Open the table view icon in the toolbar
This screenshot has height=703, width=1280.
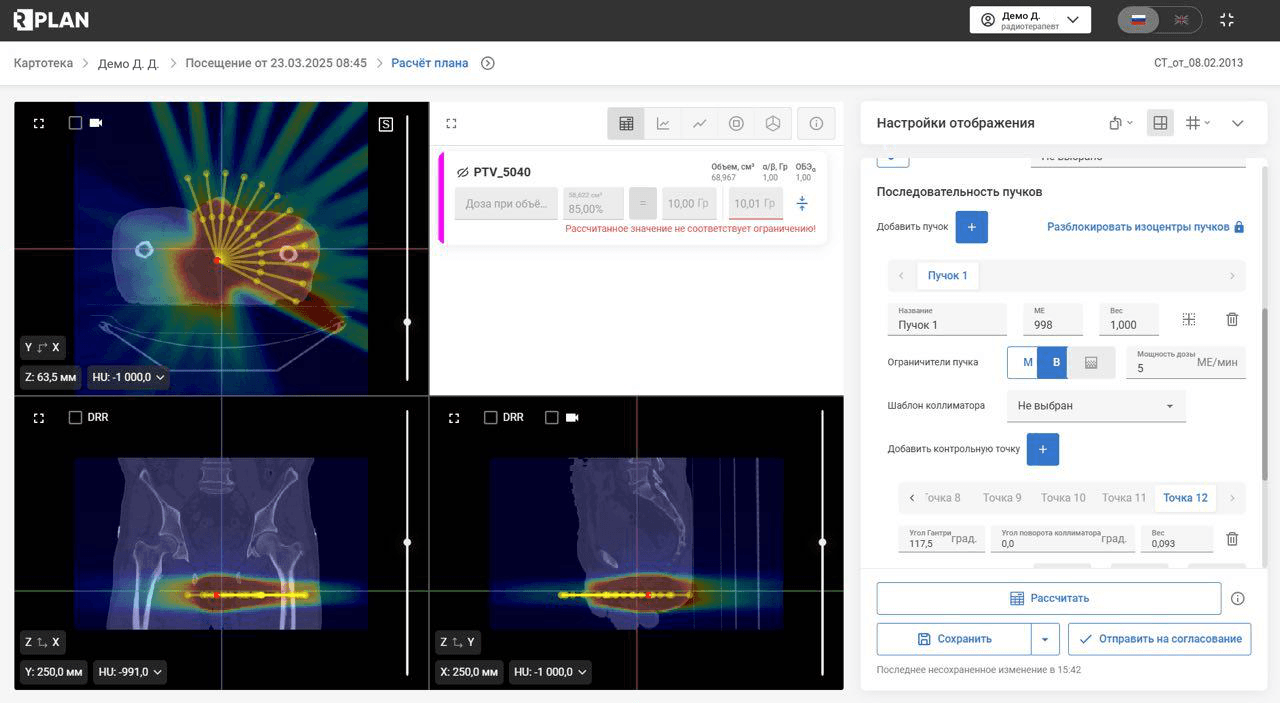tap(626, 123)
